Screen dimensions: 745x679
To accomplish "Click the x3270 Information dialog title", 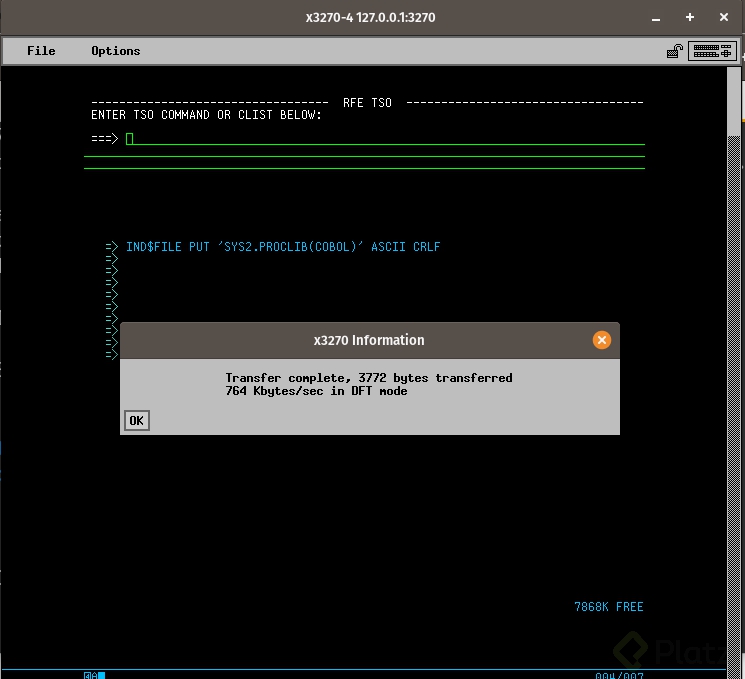I will coord(369,340).
